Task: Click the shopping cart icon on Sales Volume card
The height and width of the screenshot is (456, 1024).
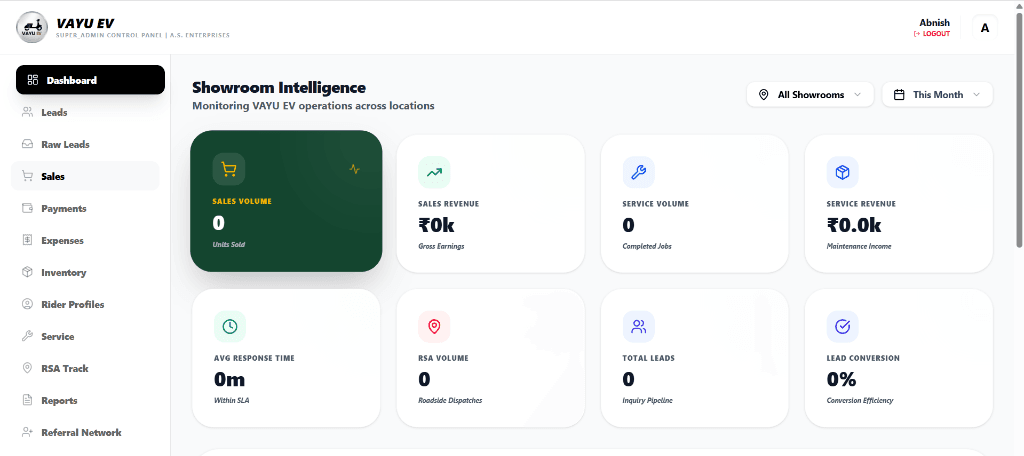Action: click(x=229, y=169)
